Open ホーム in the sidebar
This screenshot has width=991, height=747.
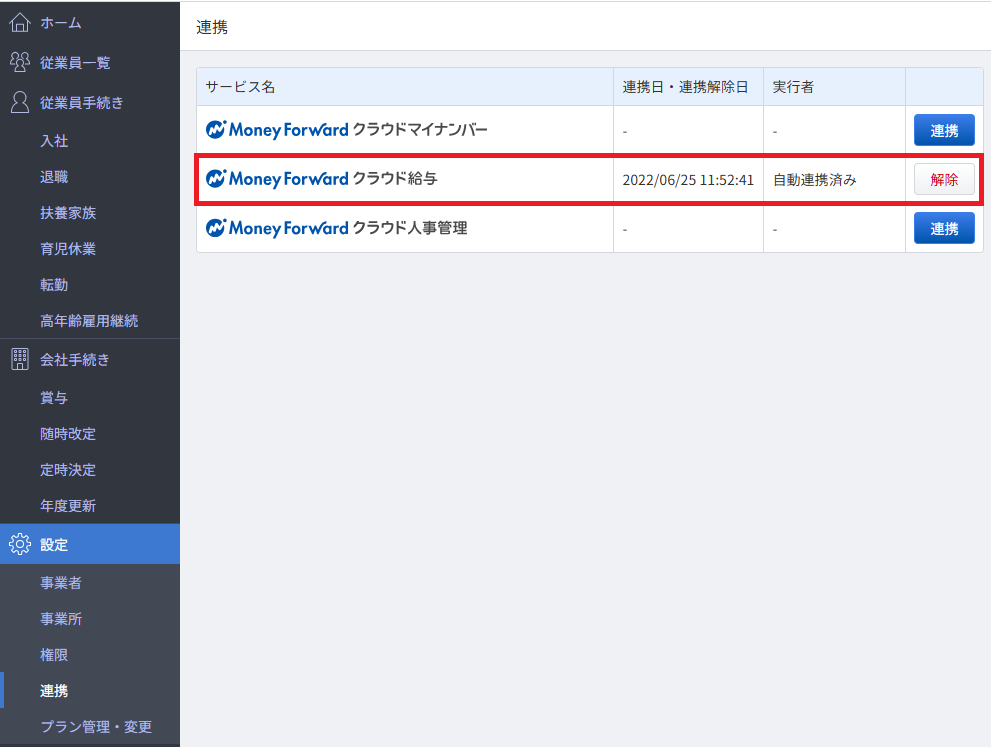click(x=61, y=23)
